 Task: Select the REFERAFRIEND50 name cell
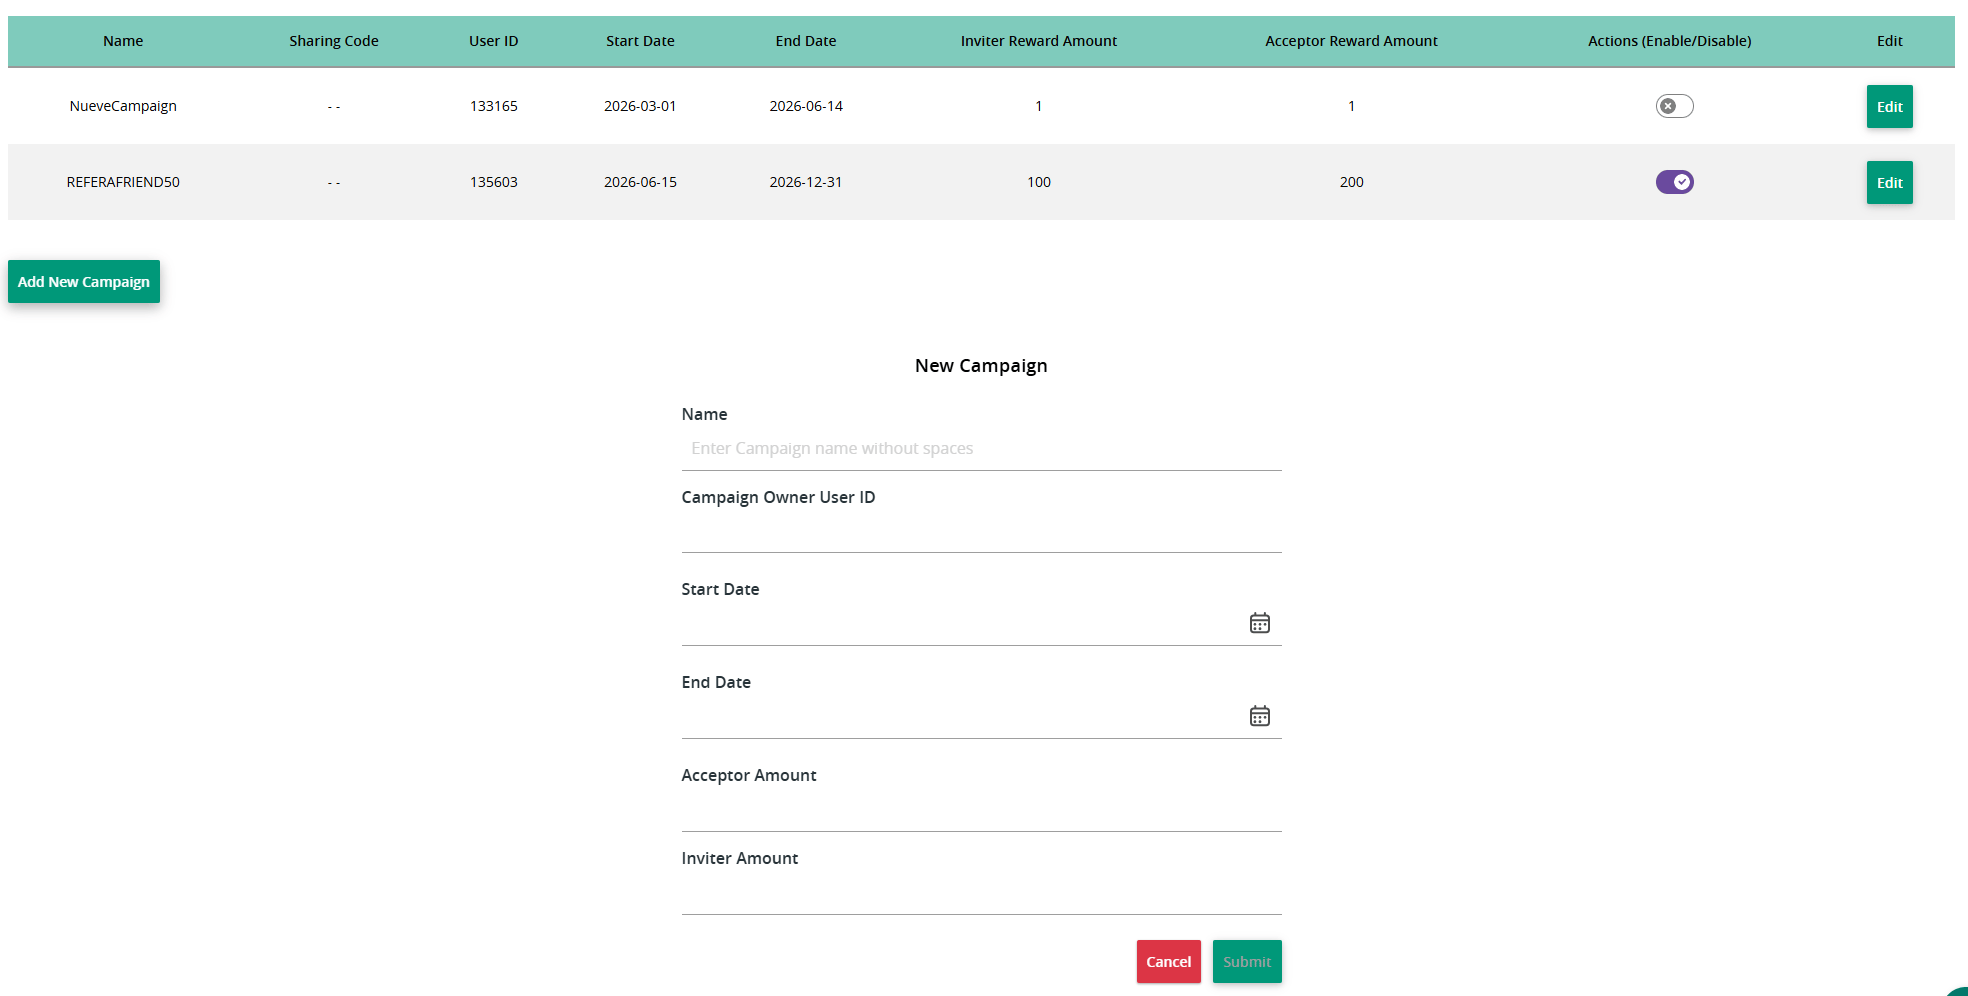click(123, 182)
